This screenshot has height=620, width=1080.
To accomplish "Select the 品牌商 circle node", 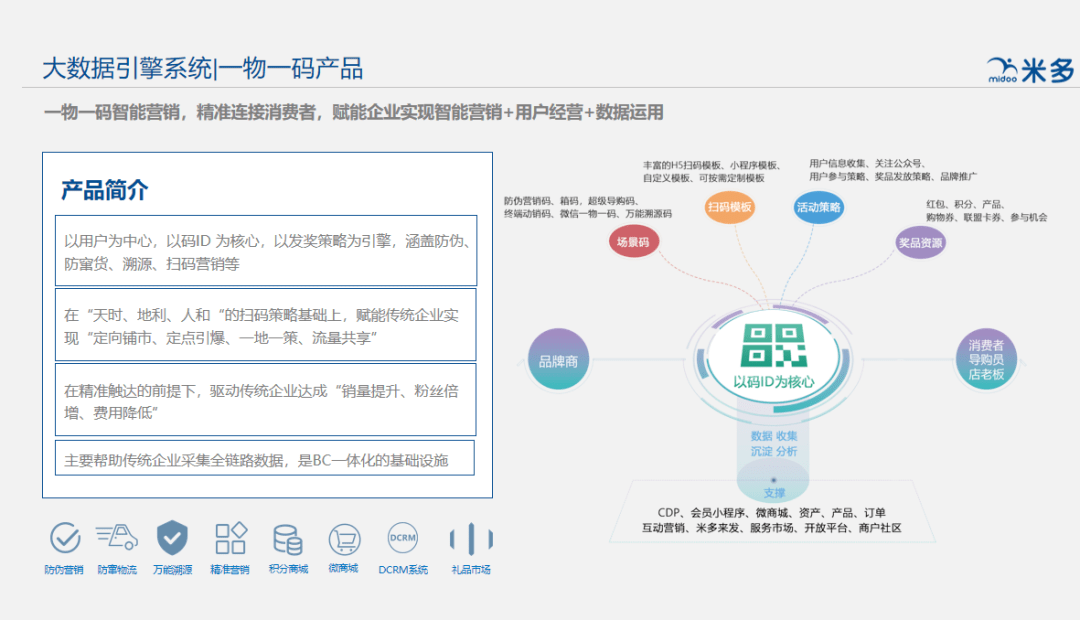I will tap(558, 358).
